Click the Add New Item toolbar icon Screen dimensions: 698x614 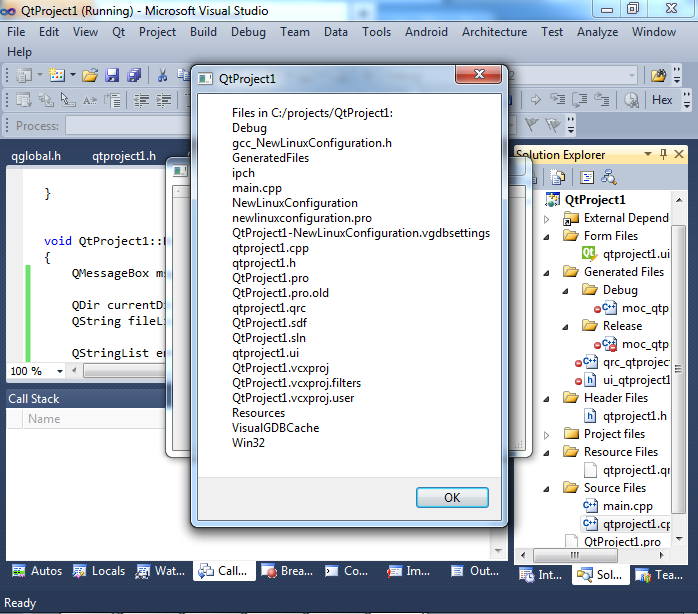pyautogui.click(x=57, y=75)
